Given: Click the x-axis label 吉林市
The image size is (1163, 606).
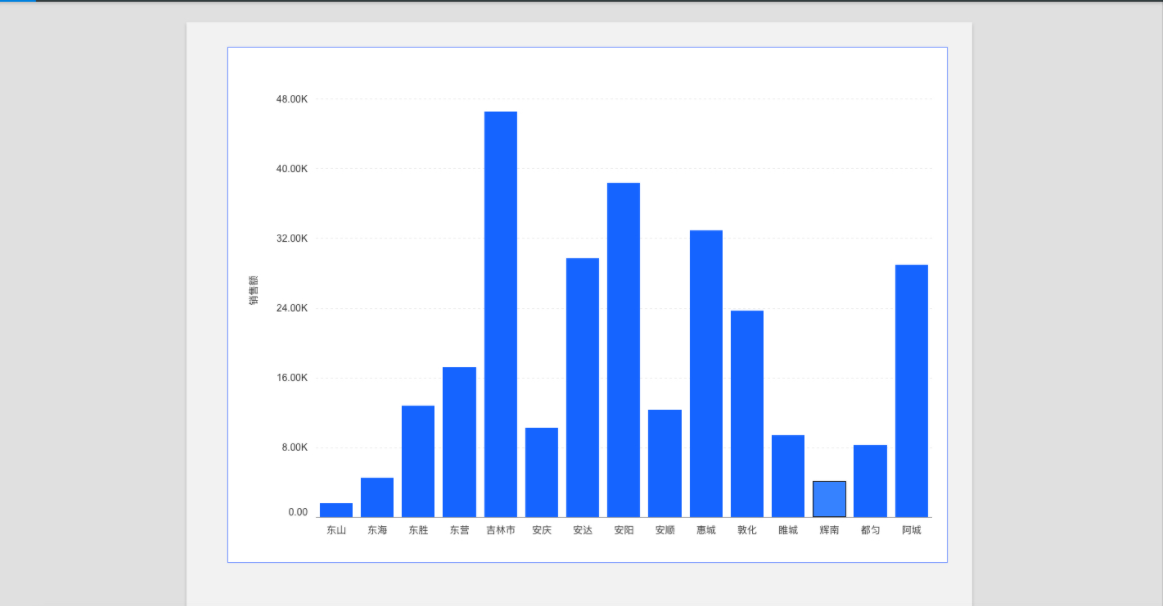Looking at the screenshot, I should (501, 530).
